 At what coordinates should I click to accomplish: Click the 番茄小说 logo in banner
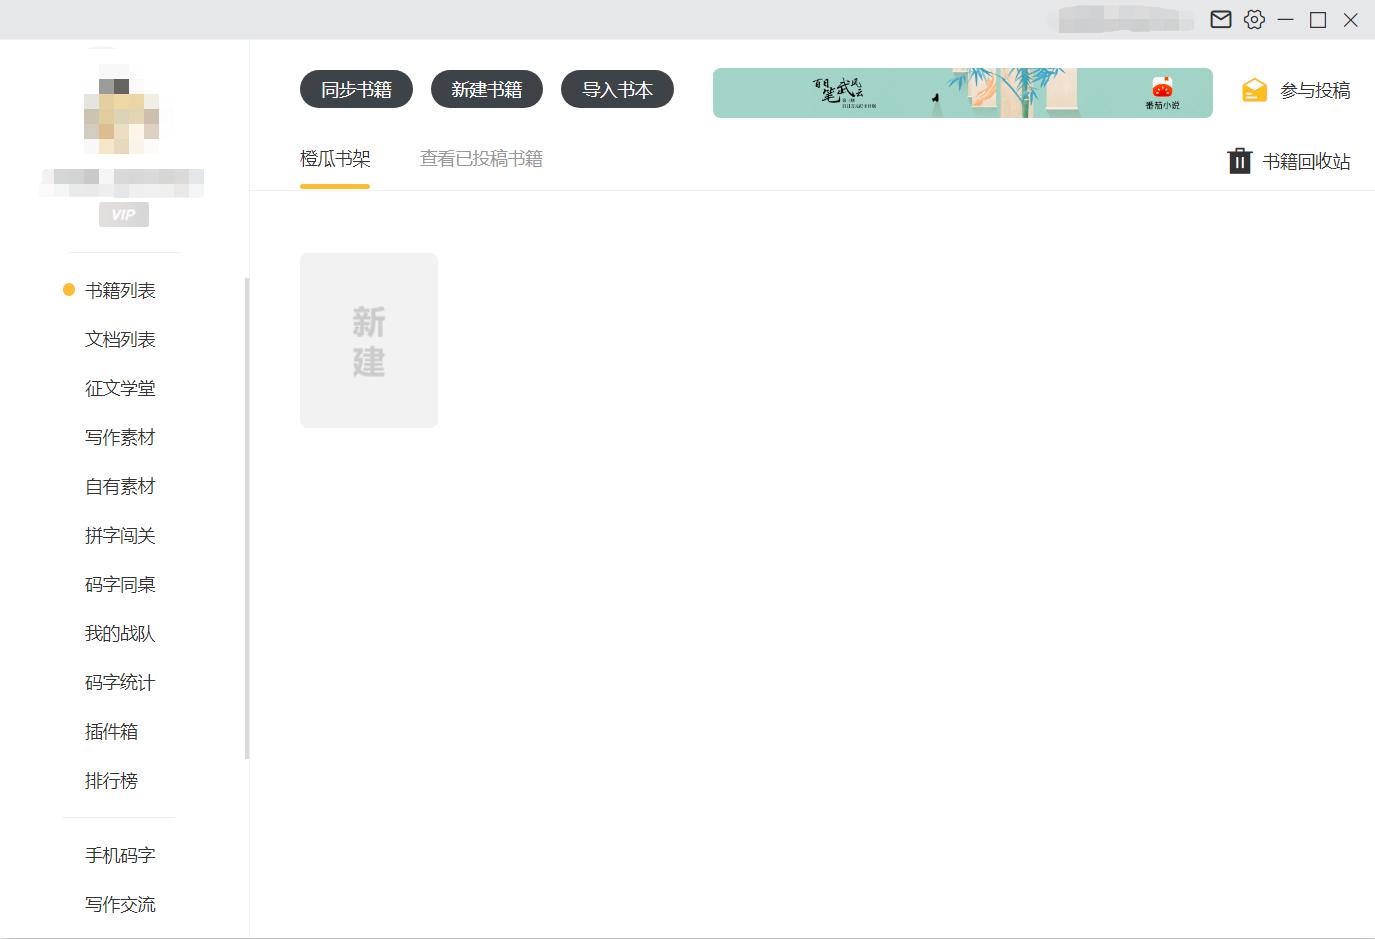point(1162,92)
